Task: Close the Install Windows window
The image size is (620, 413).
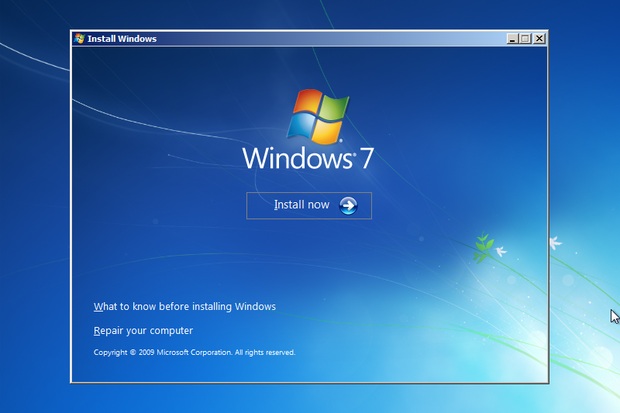Action: [x=539, y=38]
